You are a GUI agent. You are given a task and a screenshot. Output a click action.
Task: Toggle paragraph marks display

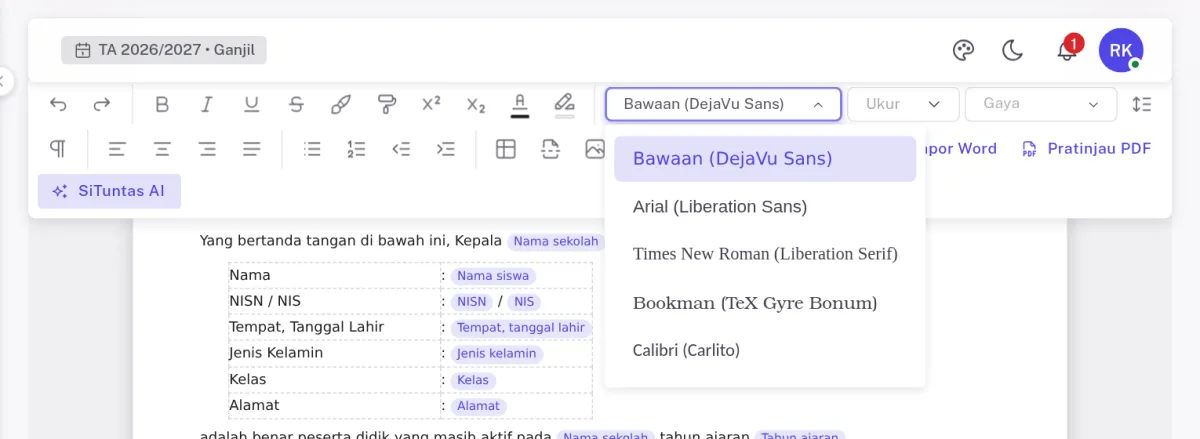[x=58, y=149]
